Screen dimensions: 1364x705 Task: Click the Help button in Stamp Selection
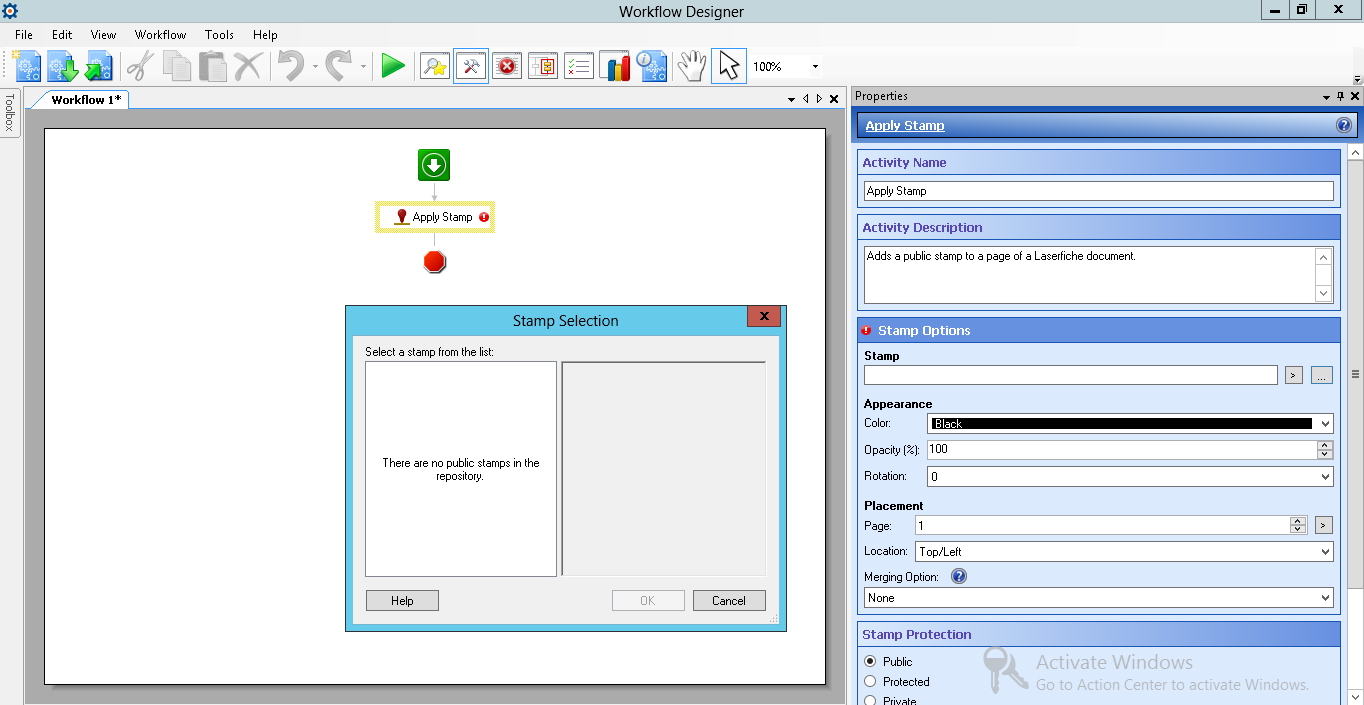tap(402, 601)
